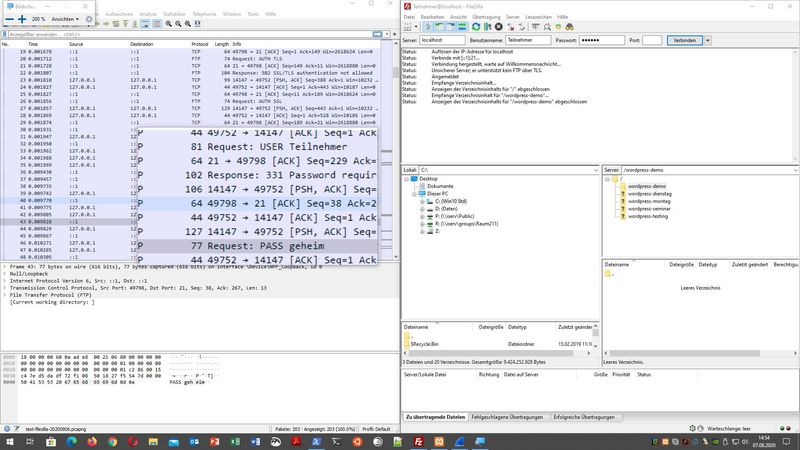Viewport: 800px width, 450px height.
Task: Expand File Transfer Protocol (FTP) details
Action: 5,295
